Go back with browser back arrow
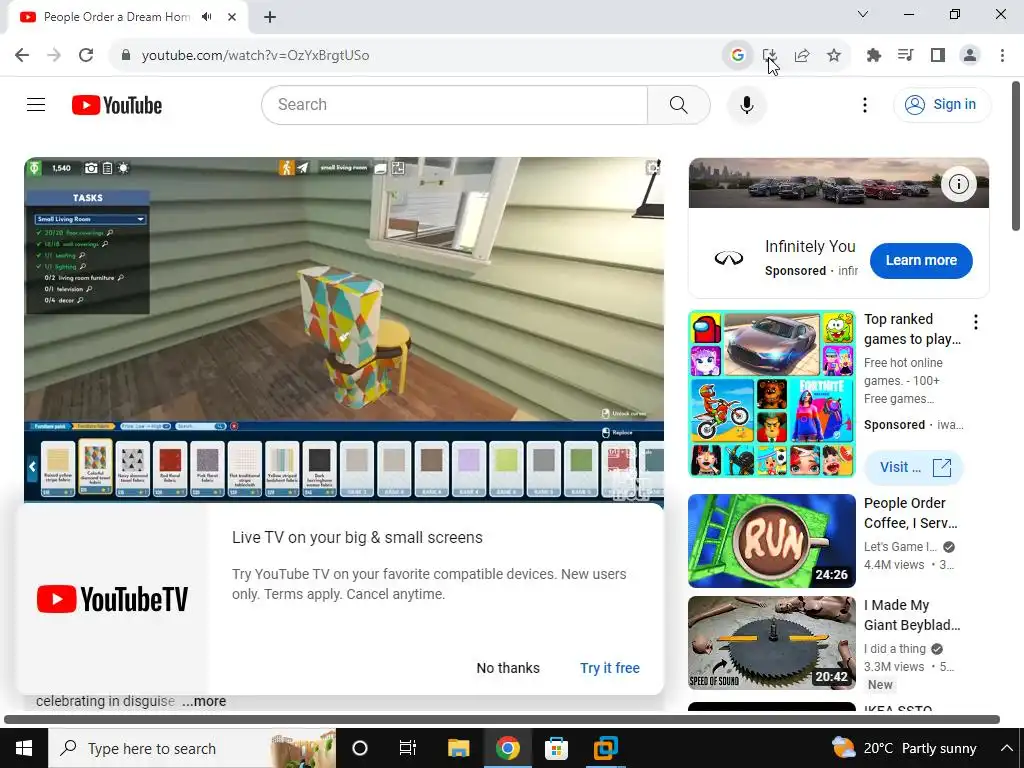 click(x=22, y=55)
